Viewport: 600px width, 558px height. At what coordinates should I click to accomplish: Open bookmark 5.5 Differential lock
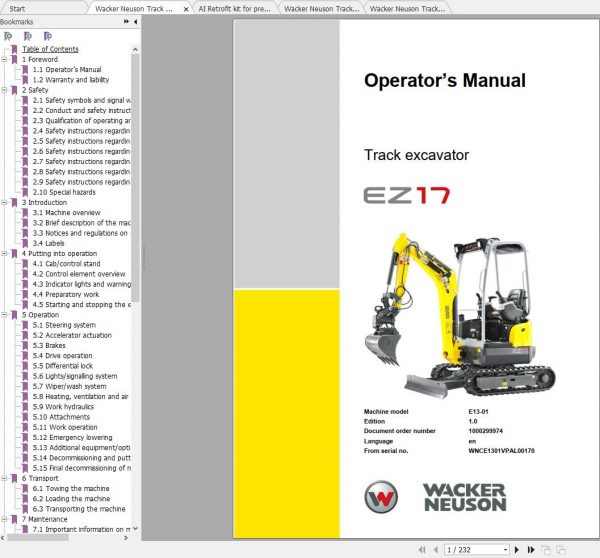point(62,366)
